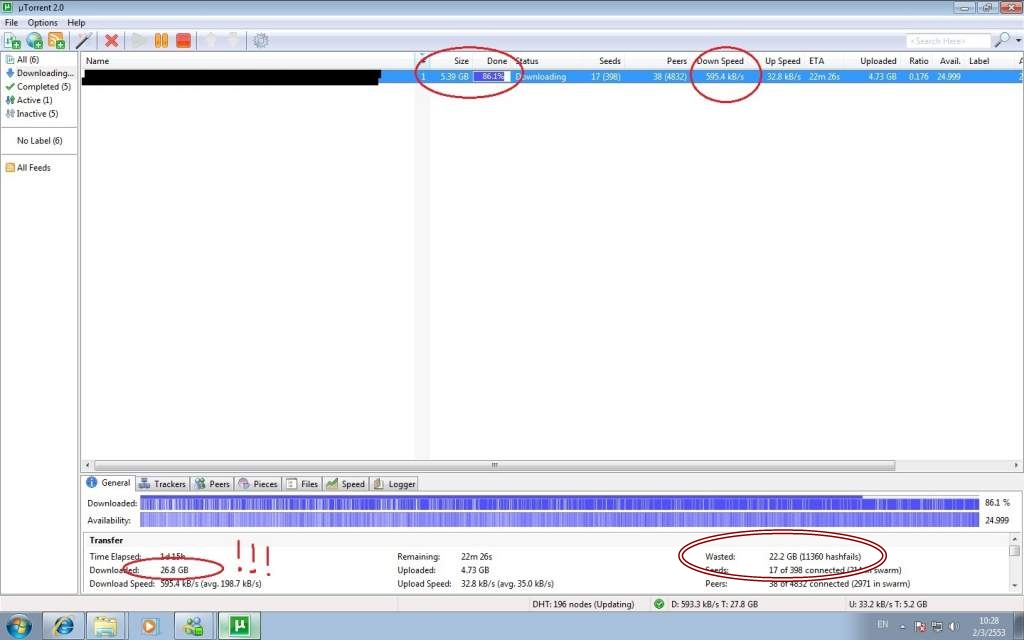Select No Label (6) in the sidebar
Screen dimensions: 1024x640
point(39,140)
